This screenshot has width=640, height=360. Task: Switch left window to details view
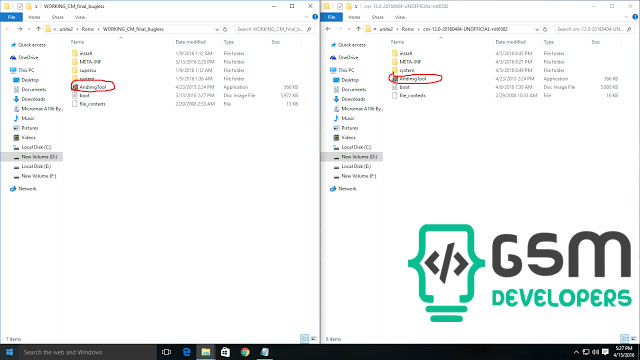[304, 338]
